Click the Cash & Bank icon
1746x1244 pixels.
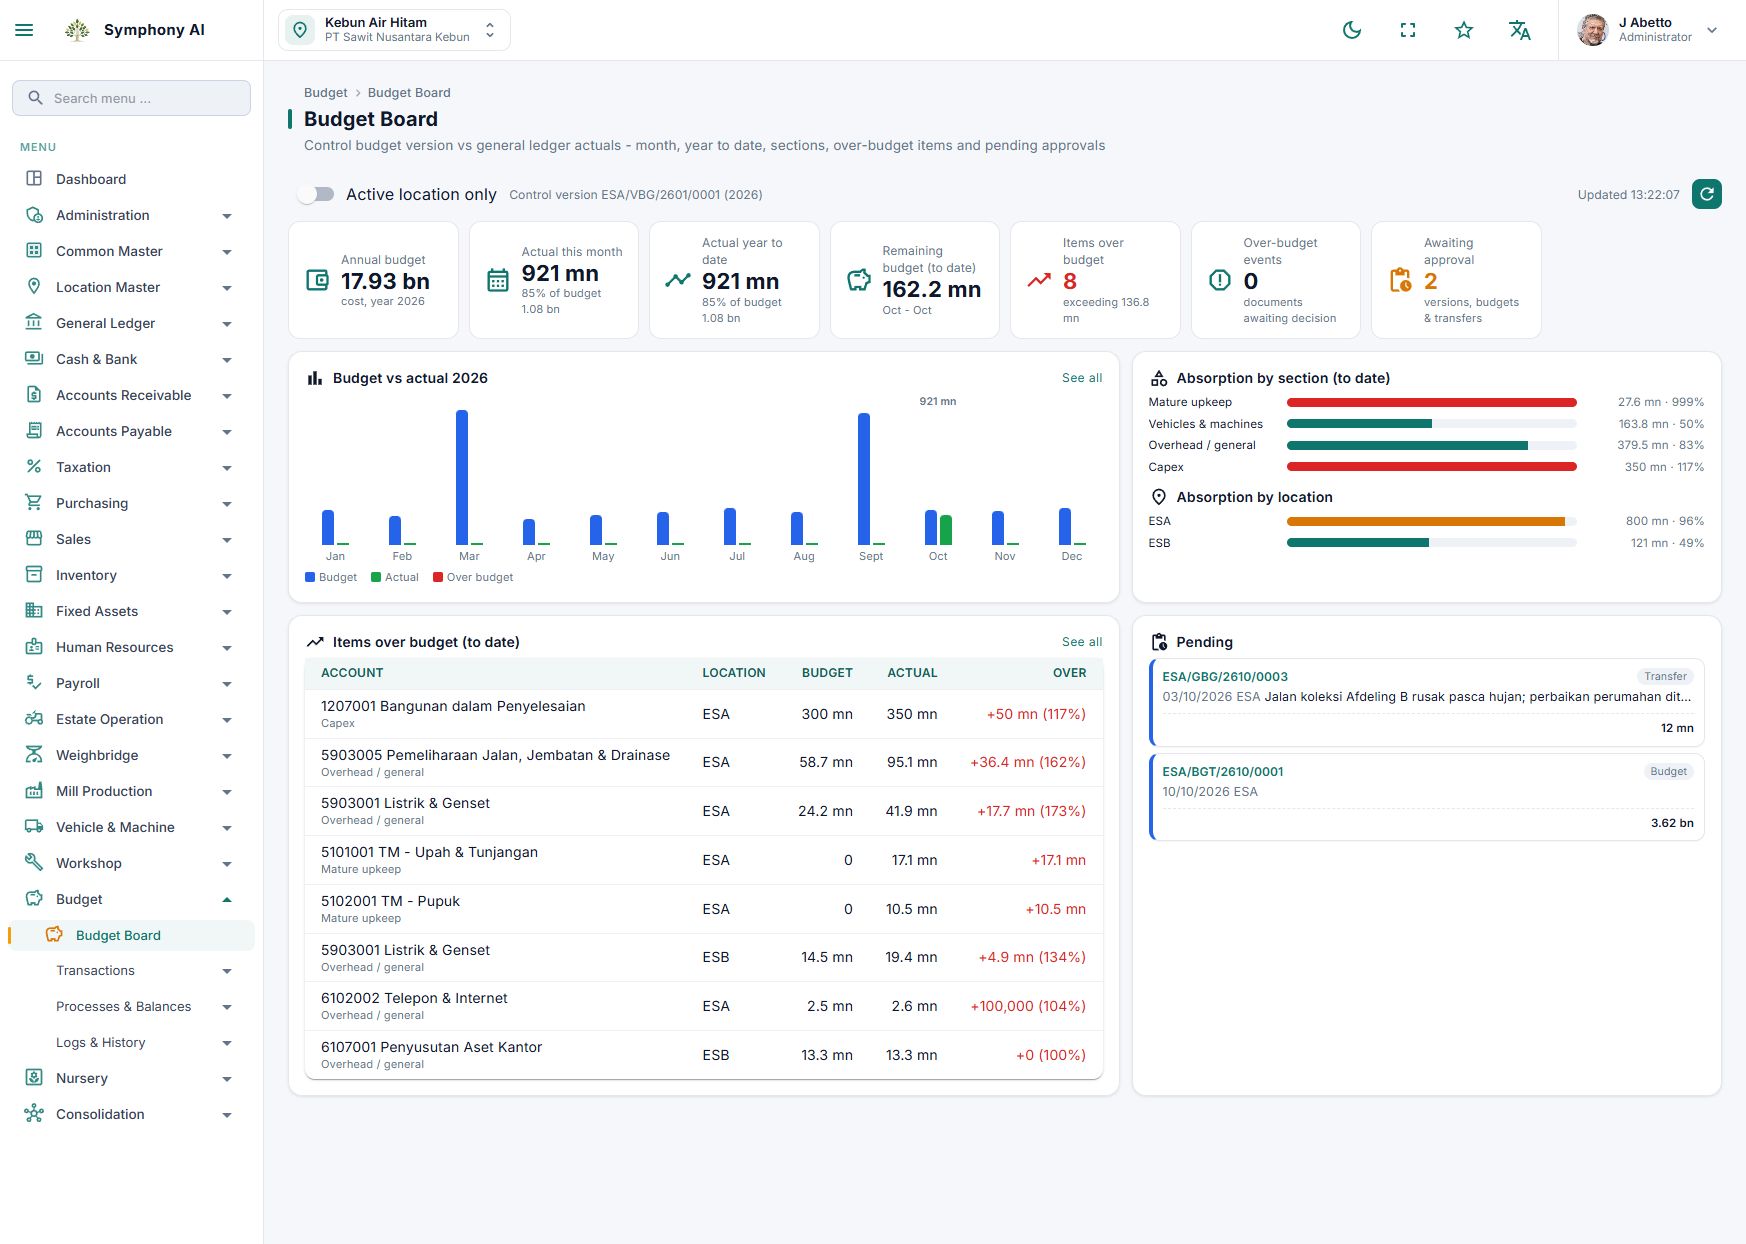tap(34, 359)
